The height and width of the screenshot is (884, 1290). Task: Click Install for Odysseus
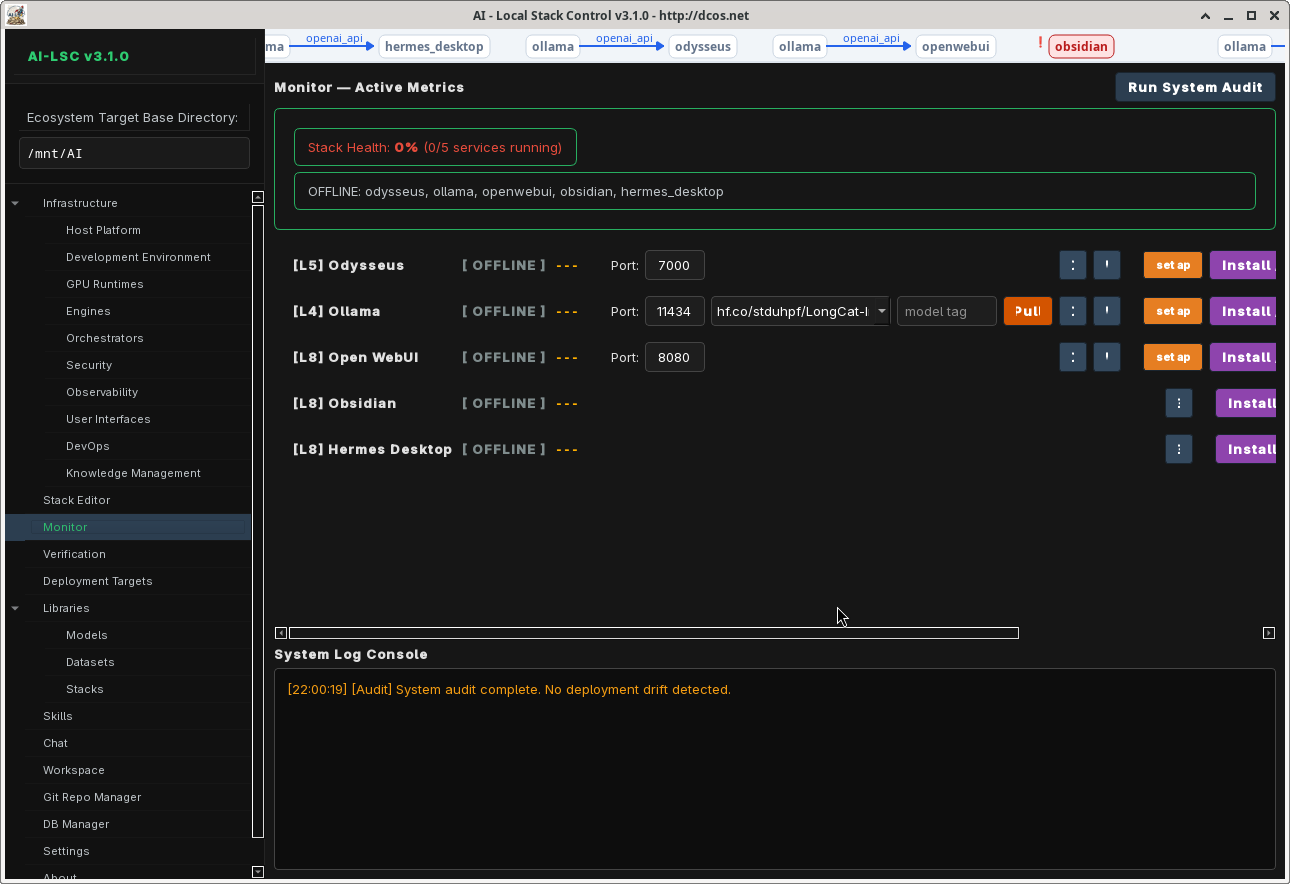pos(1243,265)
